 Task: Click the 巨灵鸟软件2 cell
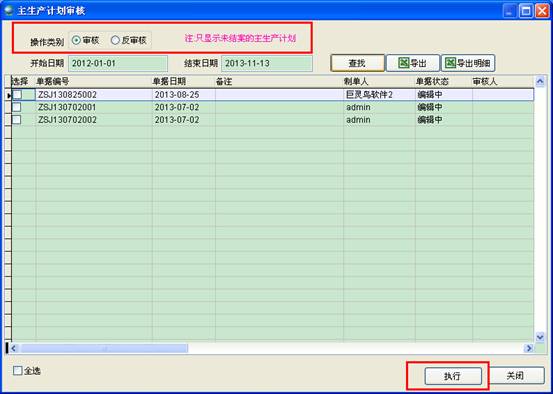(x=379, y=95)
